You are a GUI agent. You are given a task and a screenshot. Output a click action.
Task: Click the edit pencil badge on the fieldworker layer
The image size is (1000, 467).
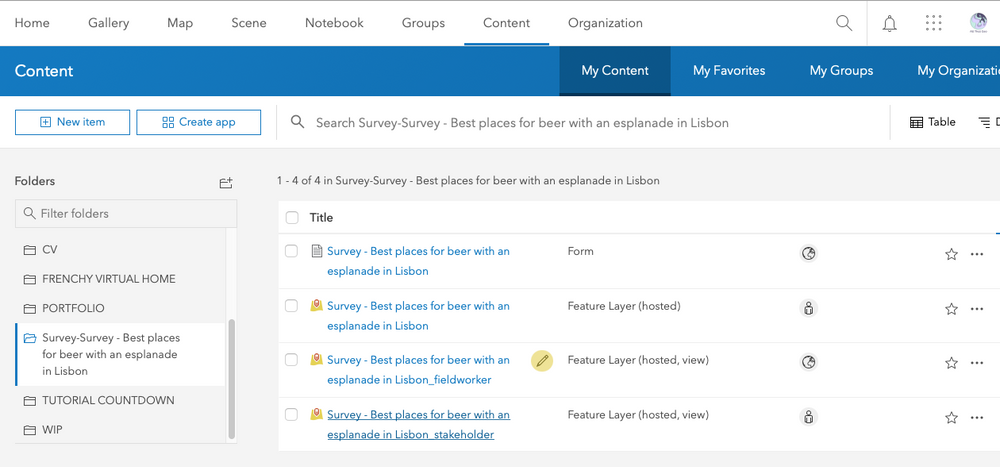tap(542, 360)
